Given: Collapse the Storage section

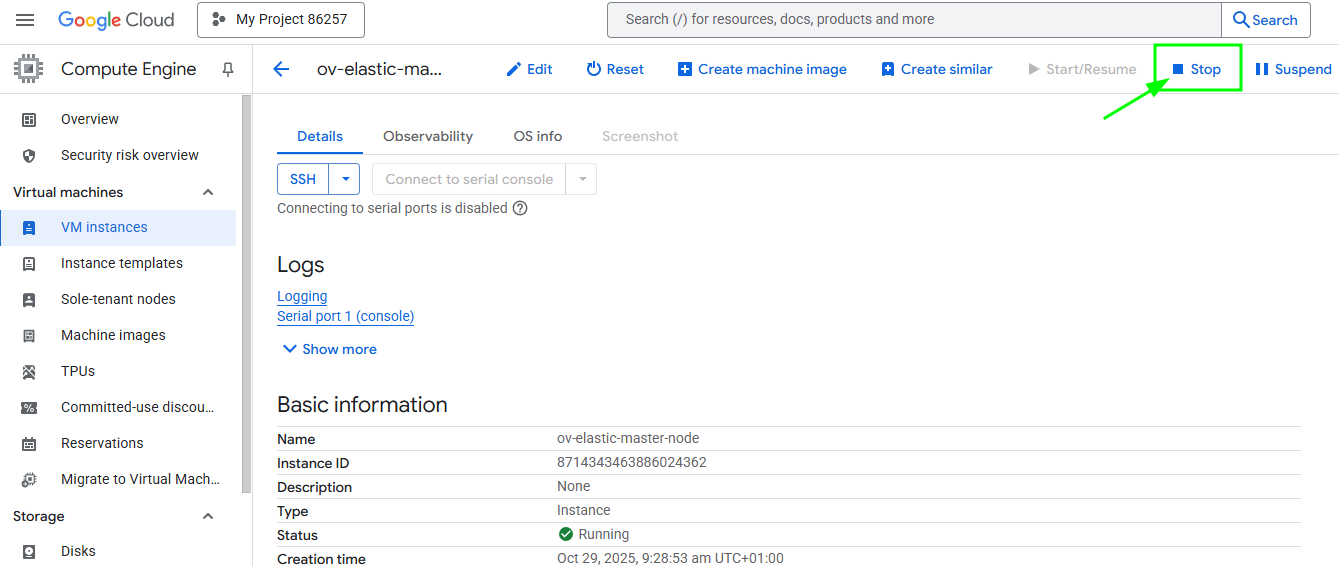Looking at the screenshot, I should (208, 516).
